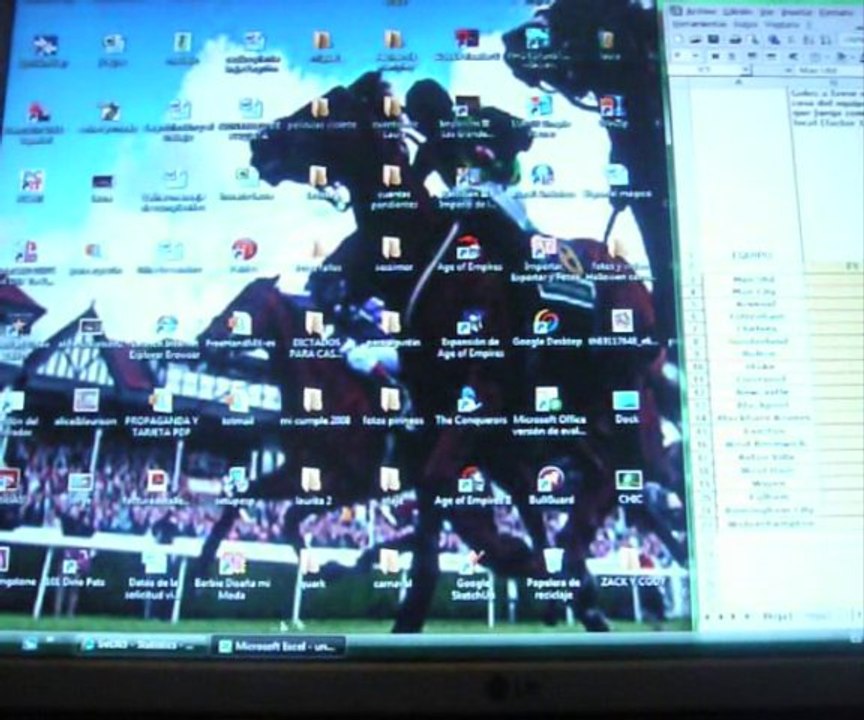Open Herramientas menu in Excel

(700, 24)
